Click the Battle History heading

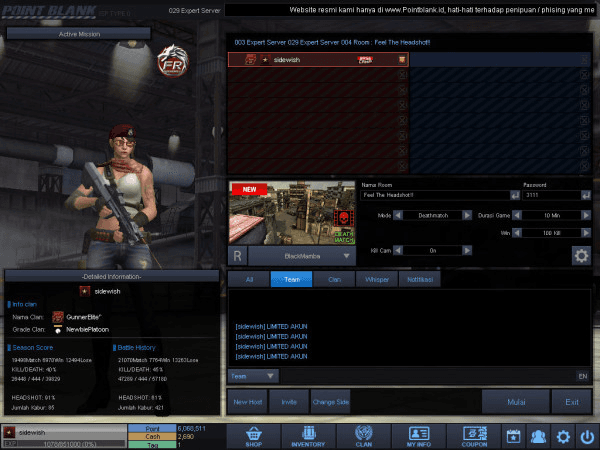(x=136, y=347)
